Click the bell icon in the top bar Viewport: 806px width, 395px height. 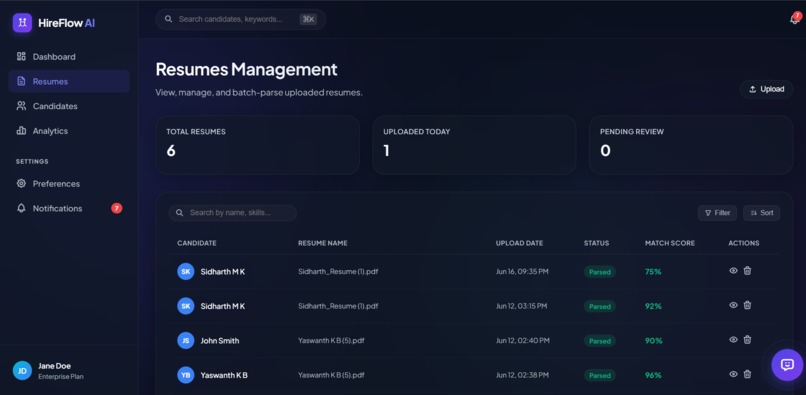tap(794, 19)
